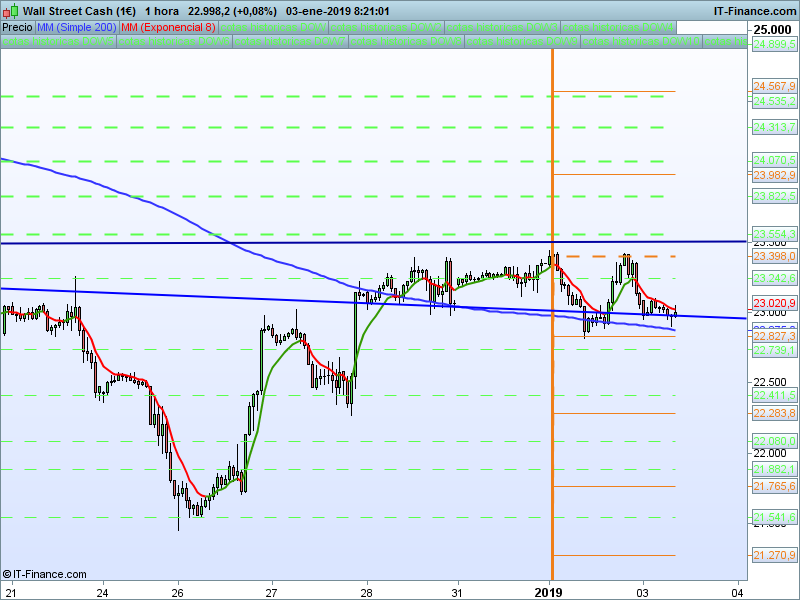Viewport: 800px width, 600px height.
Task: Open the cotas historicas DOW9 label
Action: [x=522, y=41]
